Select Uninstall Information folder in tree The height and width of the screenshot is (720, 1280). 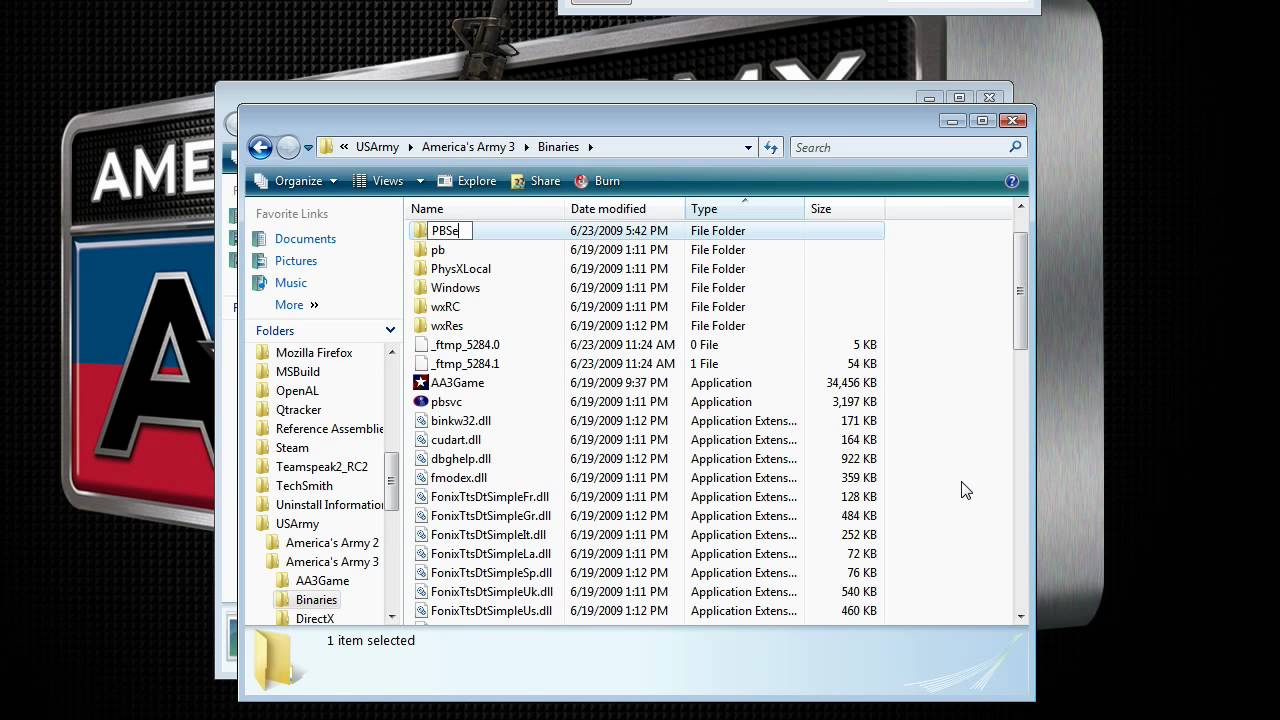click(329, 505)
